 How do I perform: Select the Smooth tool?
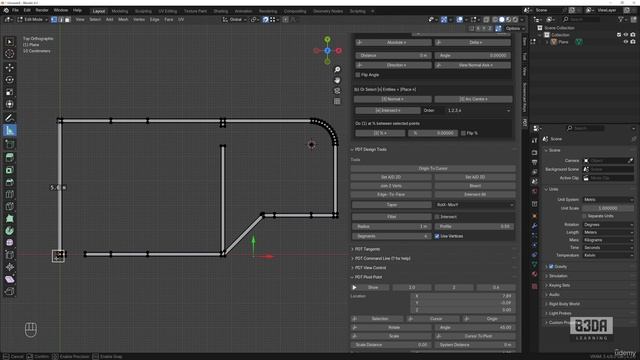(x=9, y=243)
